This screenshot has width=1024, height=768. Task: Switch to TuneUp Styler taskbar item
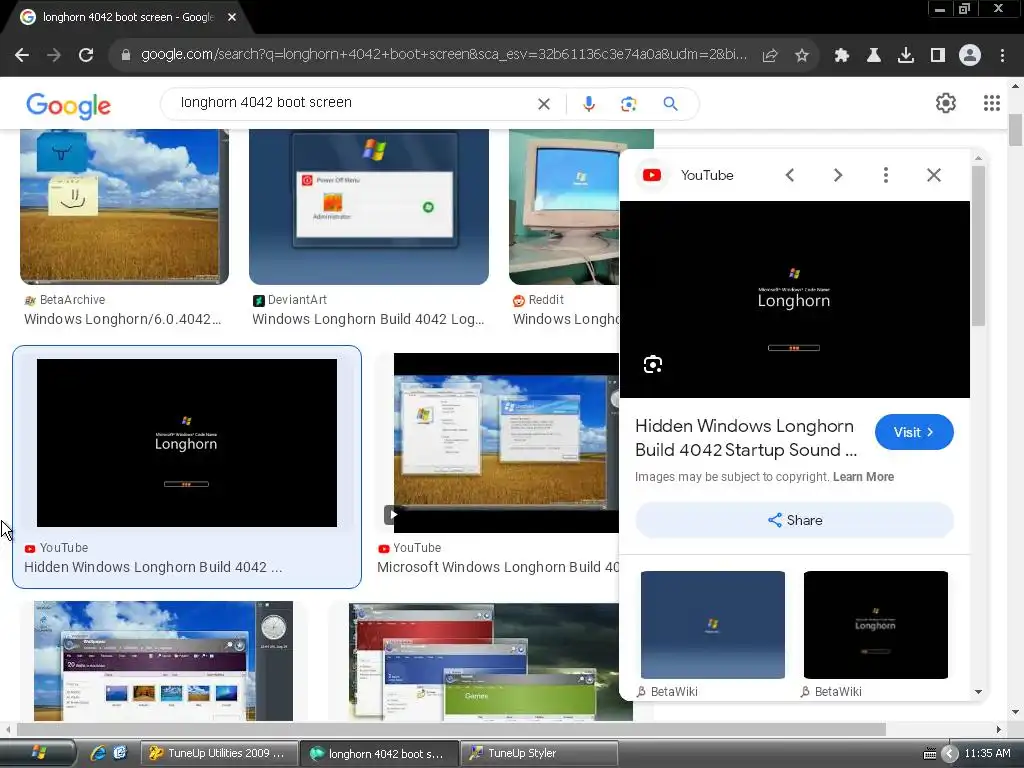pos(539,754)
